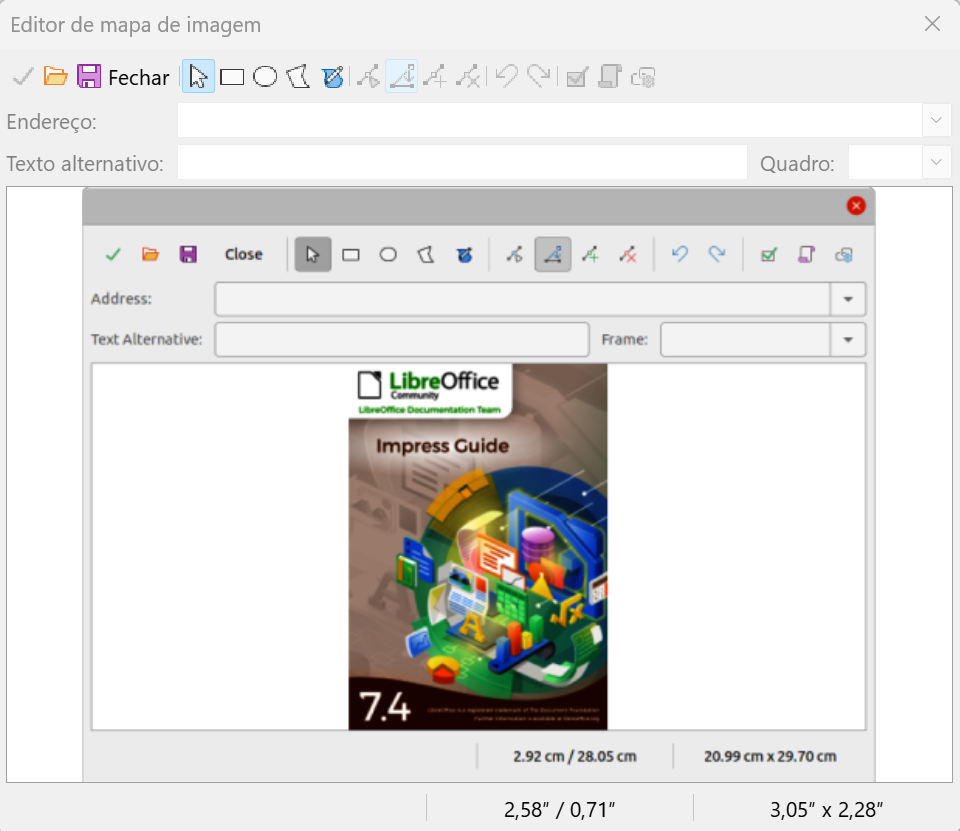Click the 2,58" / 0,71" status bar position
Viewport: 960px width, 831px height.
[560, 810]
